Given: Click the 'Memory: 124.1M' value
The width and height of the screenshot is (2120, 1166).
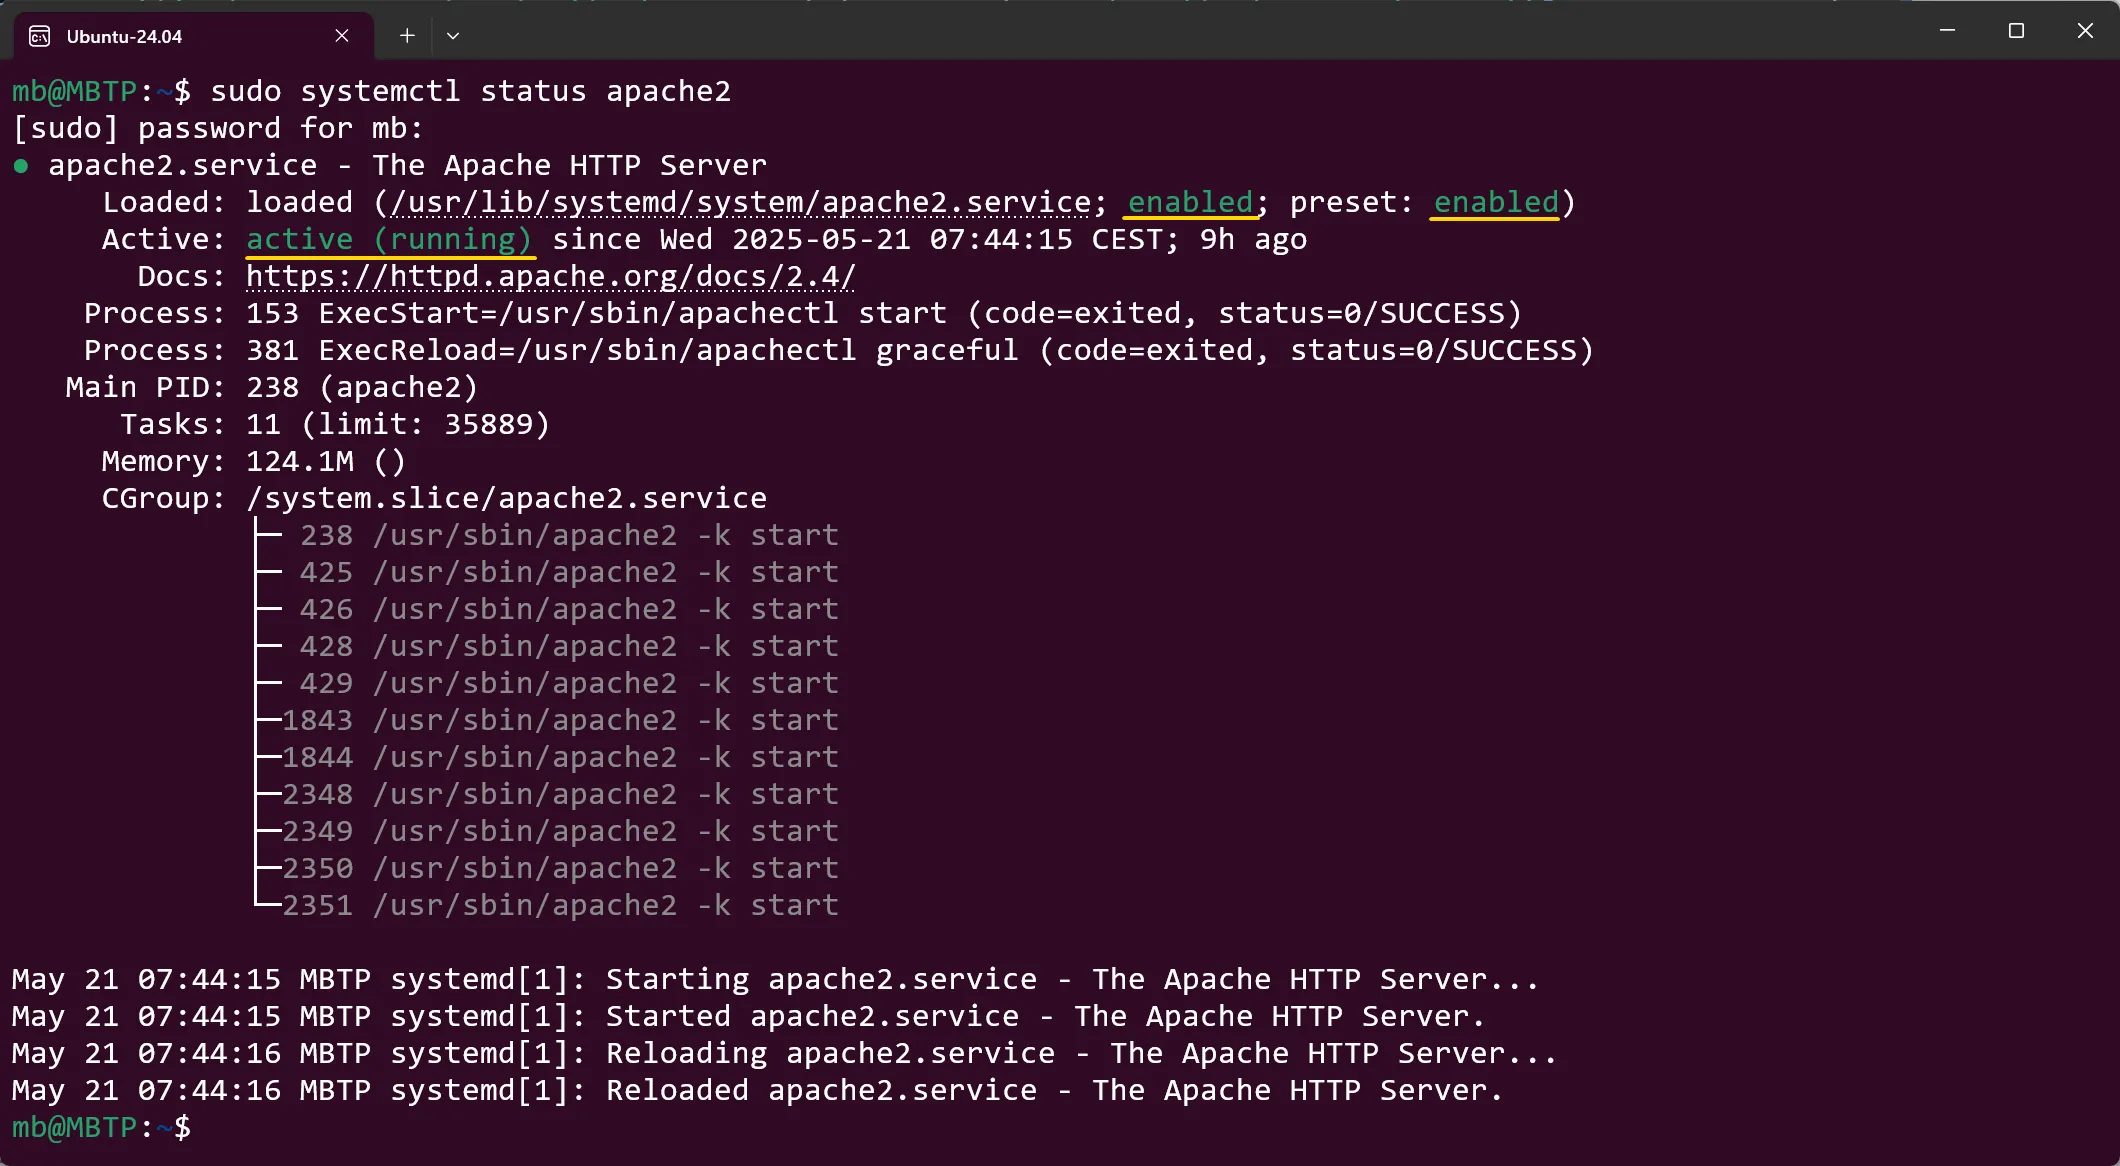Looking at the screenshot, I should pos(300,461).
